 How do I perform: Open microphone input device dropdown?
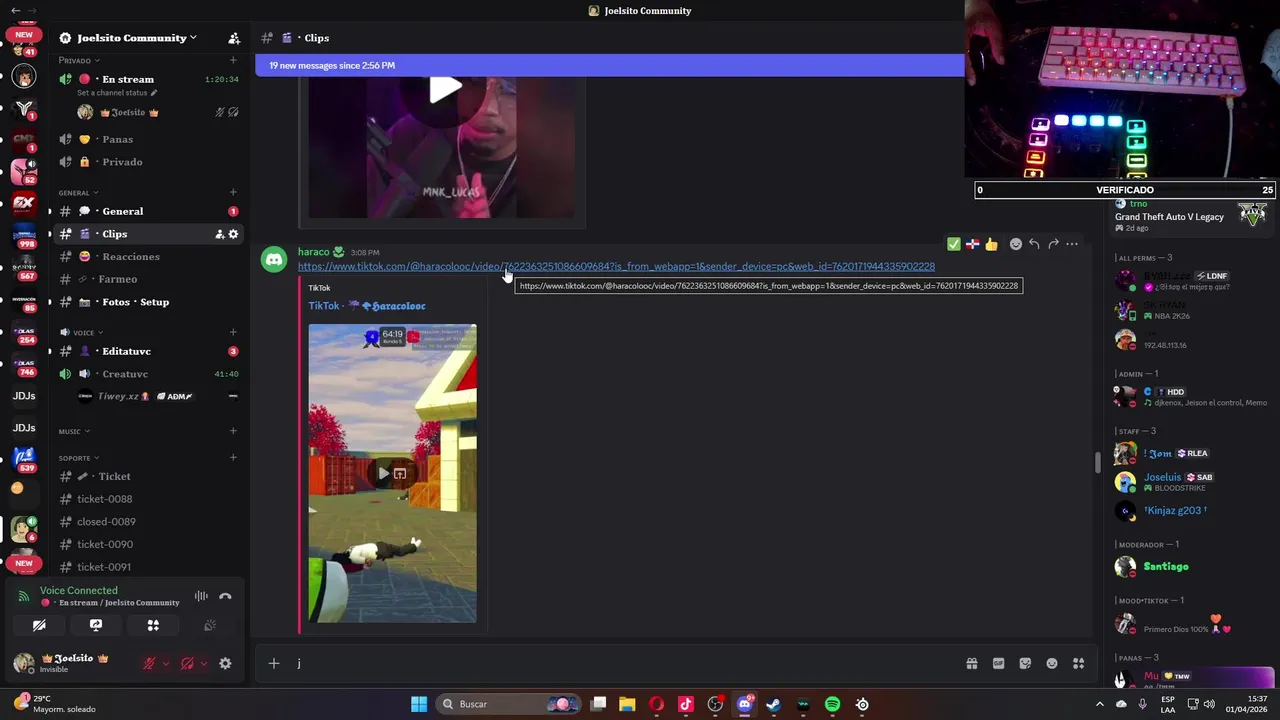click(x=165, y=663)
